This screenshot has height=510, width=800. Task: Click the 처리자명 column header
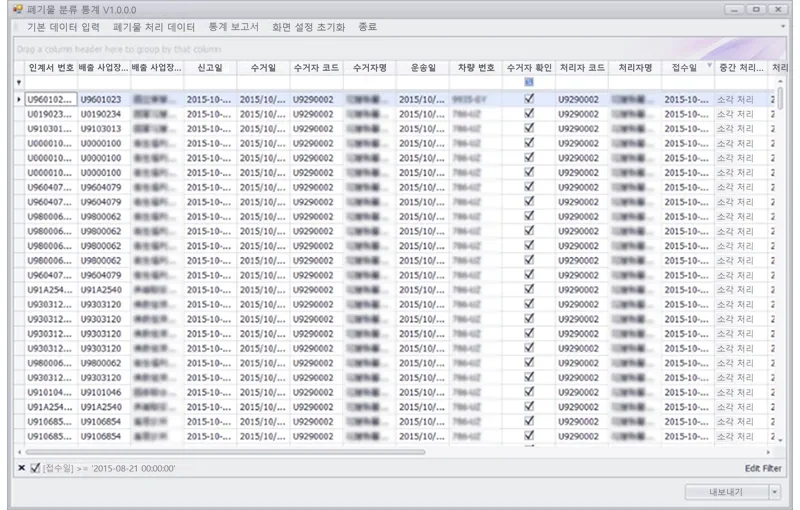[x=635, y=68]
